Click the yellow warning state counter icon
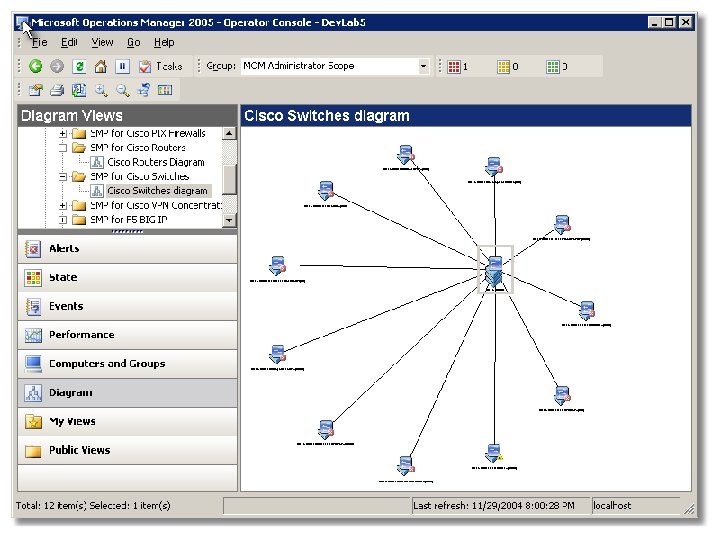720x540 pixels. [x=504, y=67]
